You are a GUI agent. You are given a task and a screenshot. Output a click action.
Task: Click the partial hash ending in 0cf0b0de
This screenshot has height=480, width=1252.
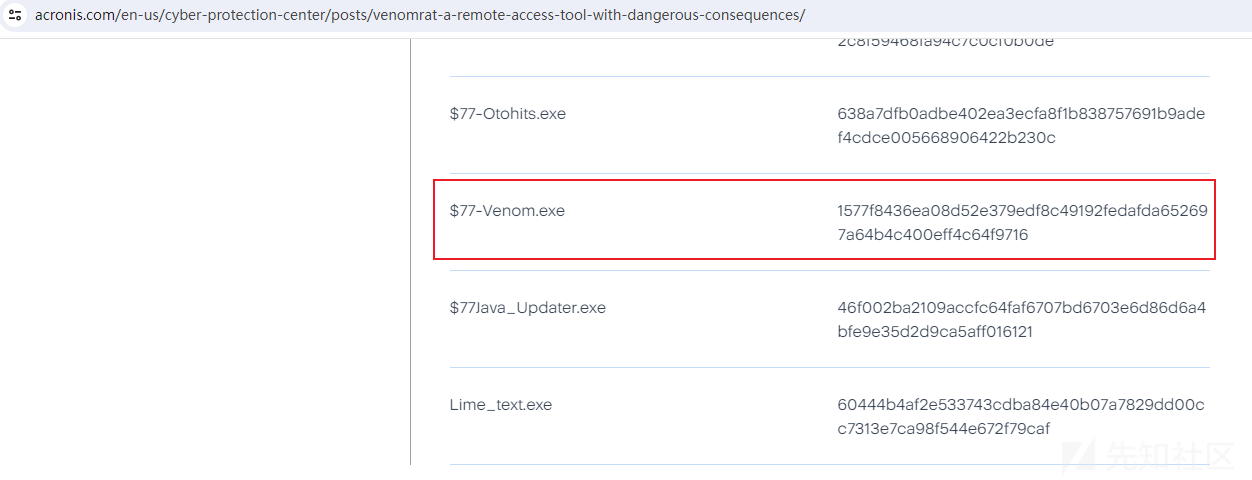pos(946,42)
